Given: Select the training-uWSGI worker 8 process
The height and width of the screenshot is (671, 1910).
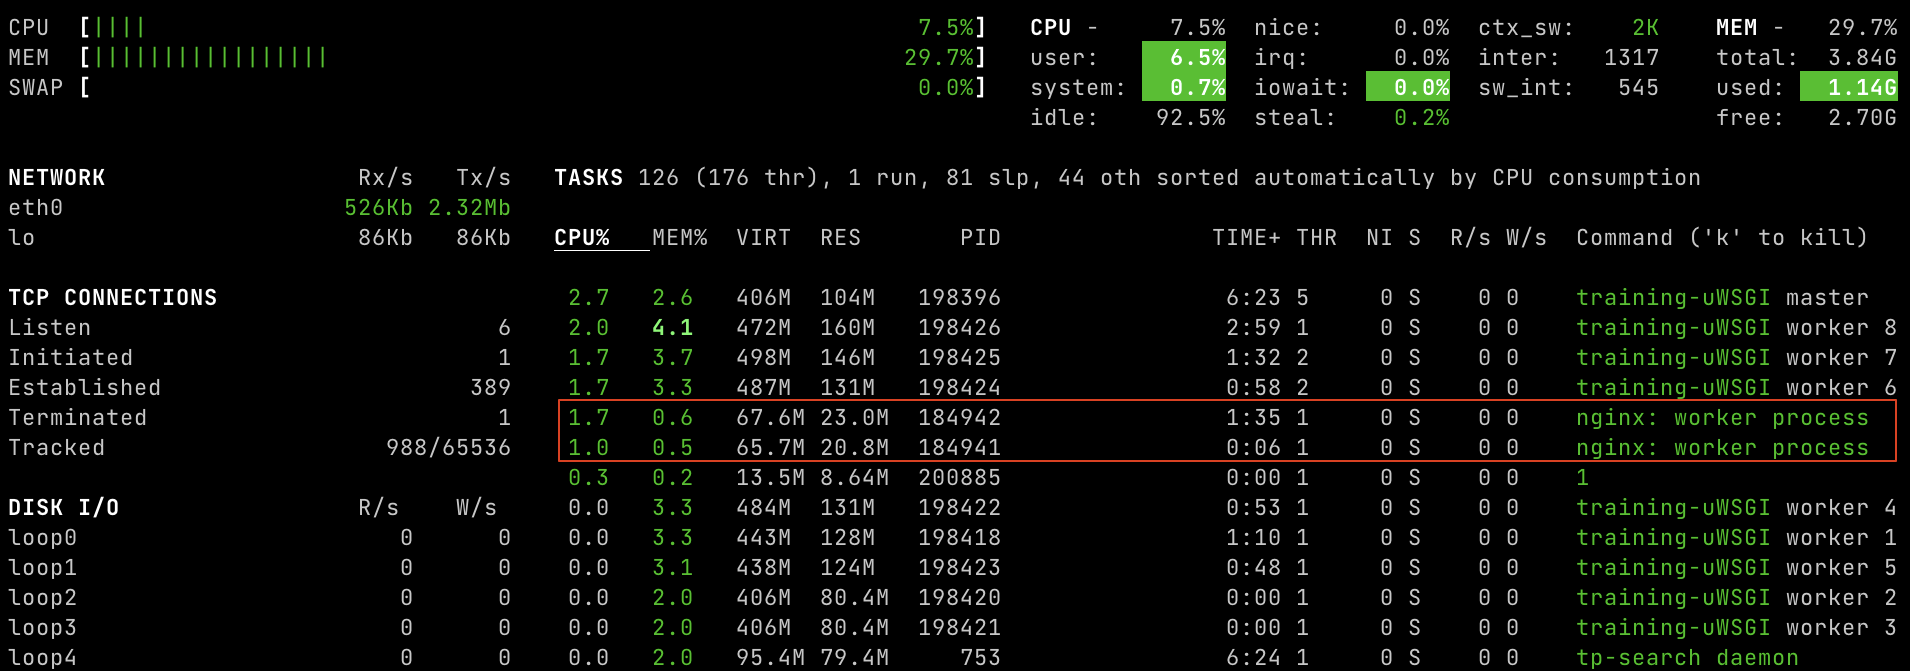Looking at the screenshot, I should [1735, 328].
